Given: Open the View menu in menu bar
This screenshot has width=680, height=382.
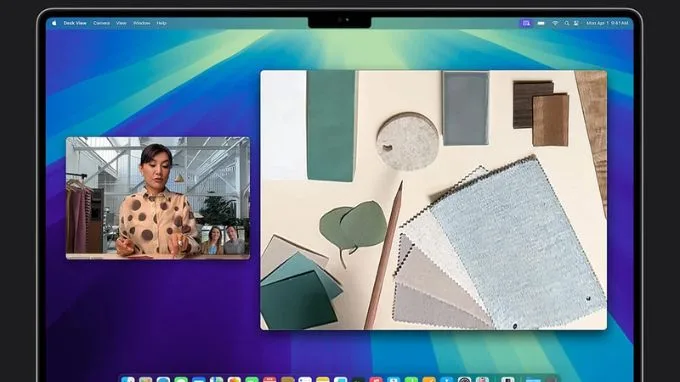Looking at the screenshot, I should coord(121,23).
